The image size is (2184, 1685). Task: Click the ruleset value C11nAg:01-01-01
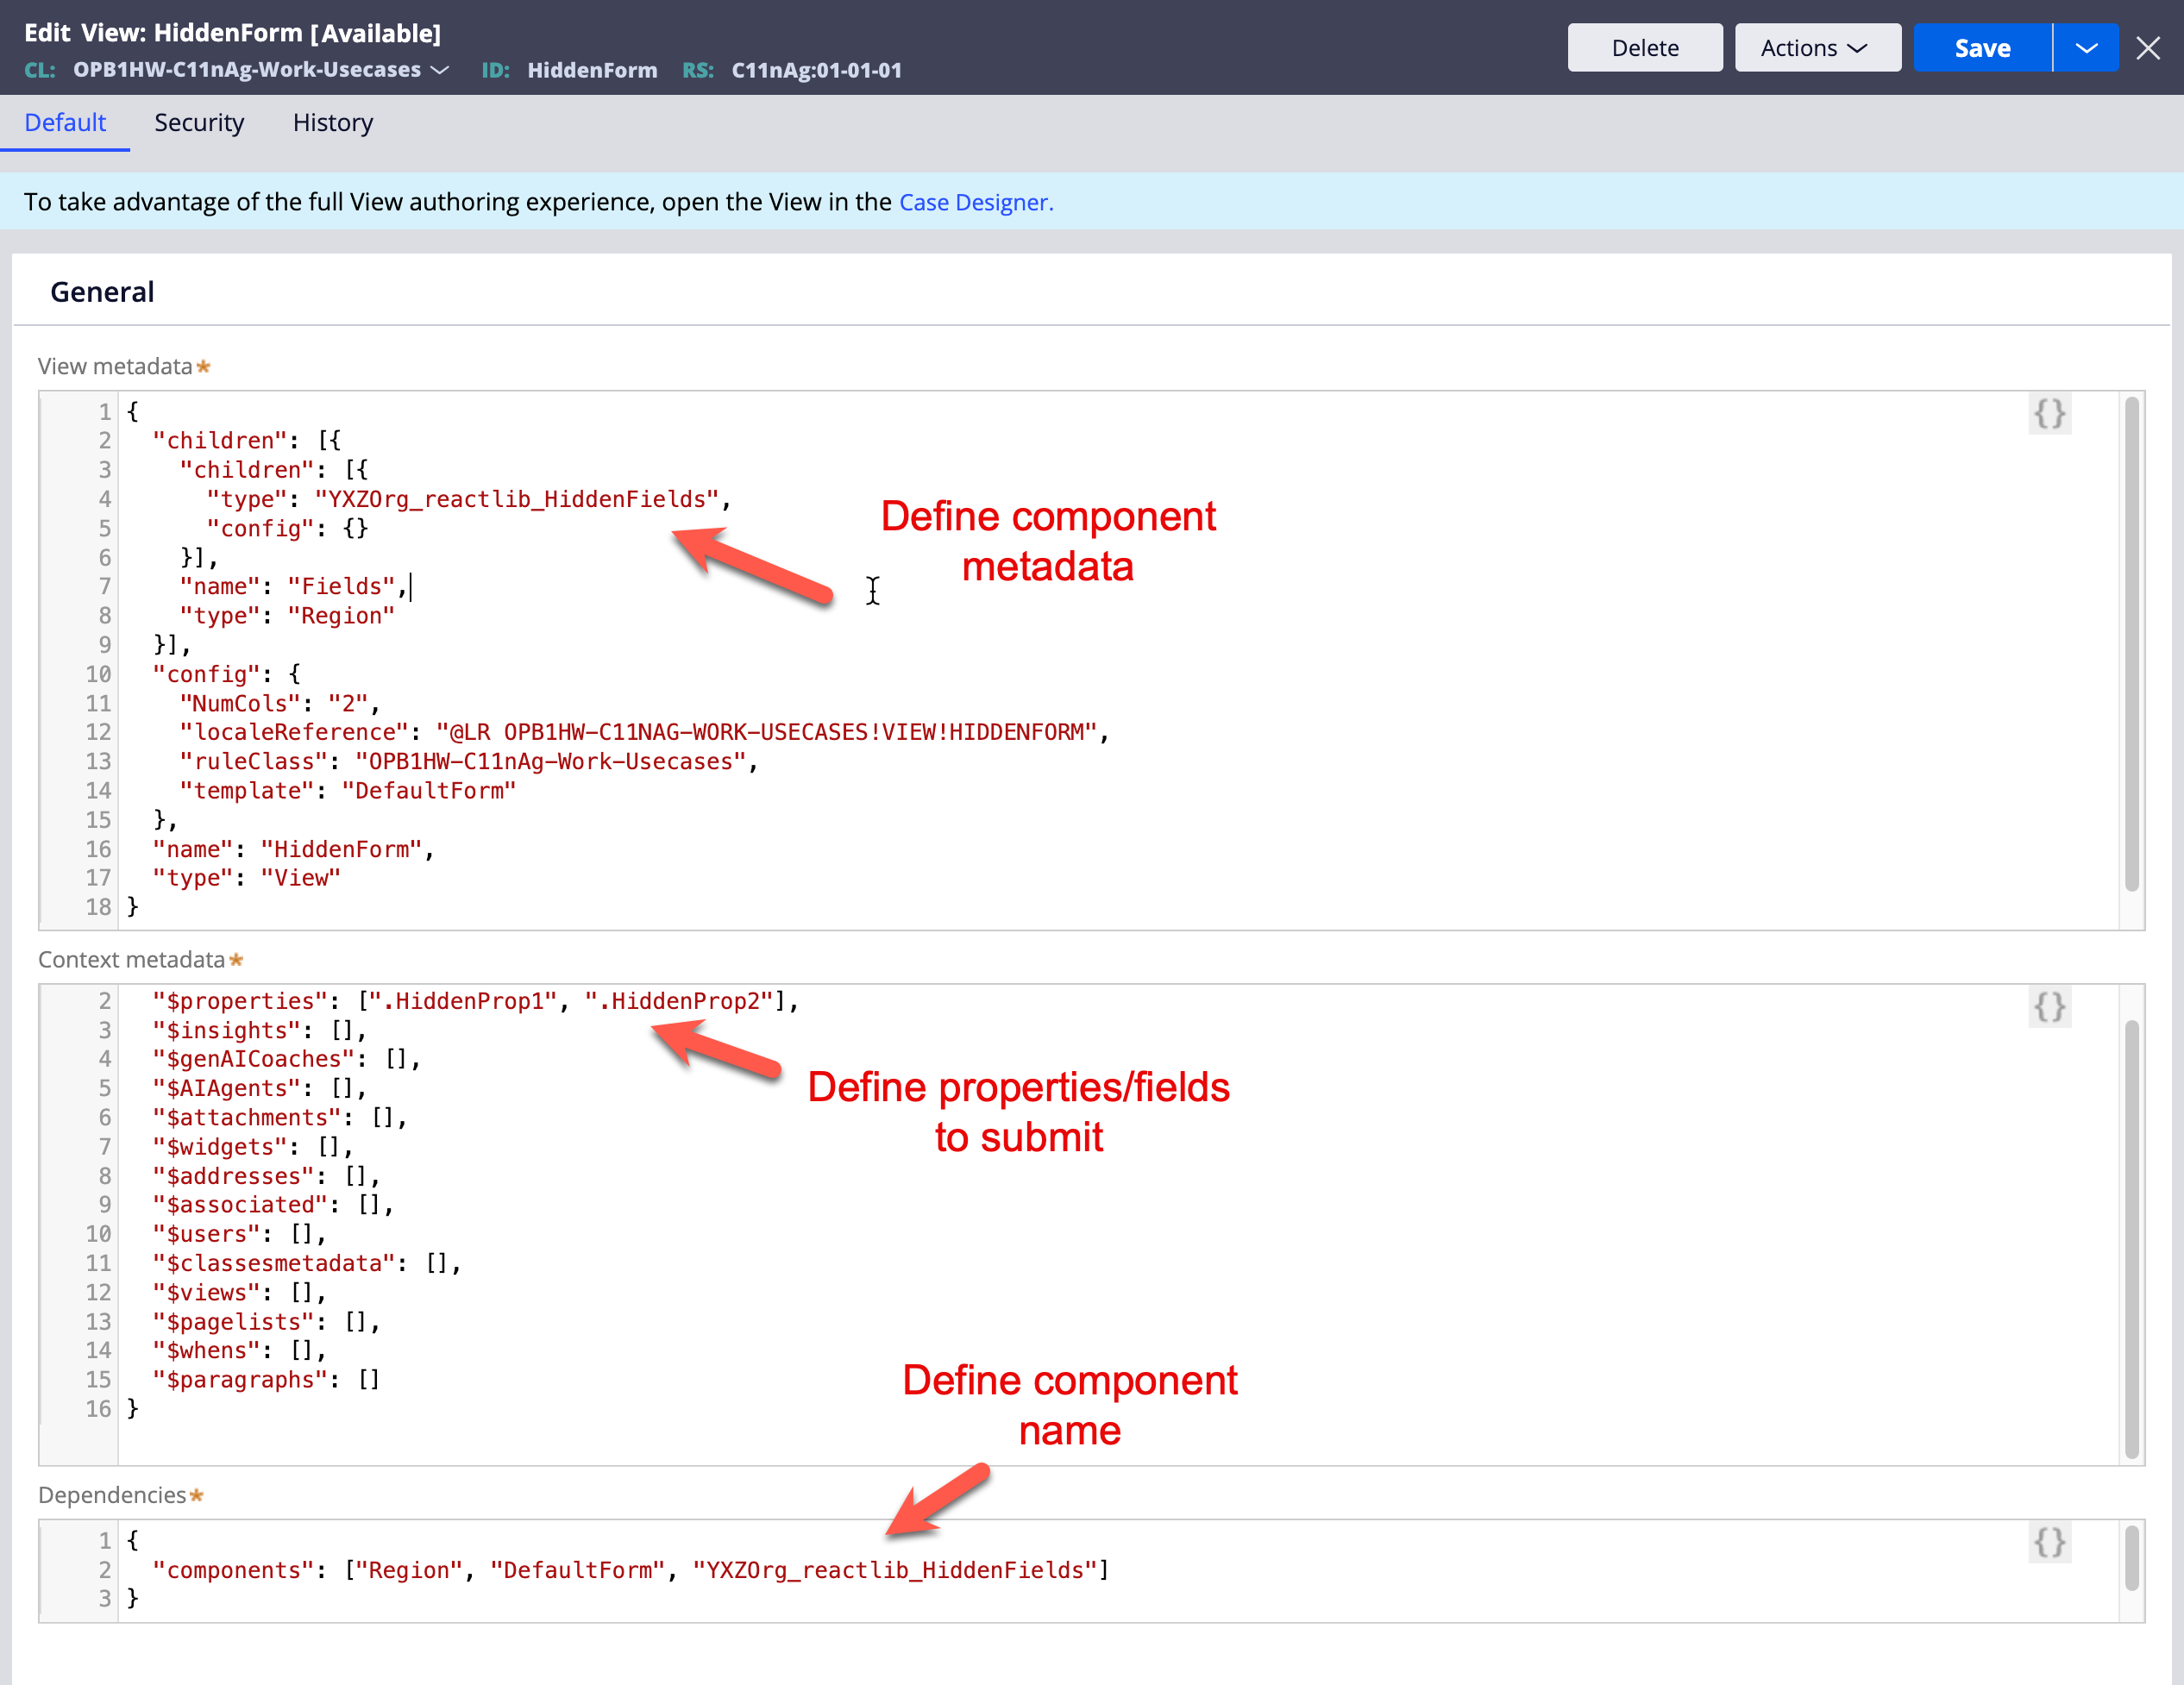click(816, 70)
